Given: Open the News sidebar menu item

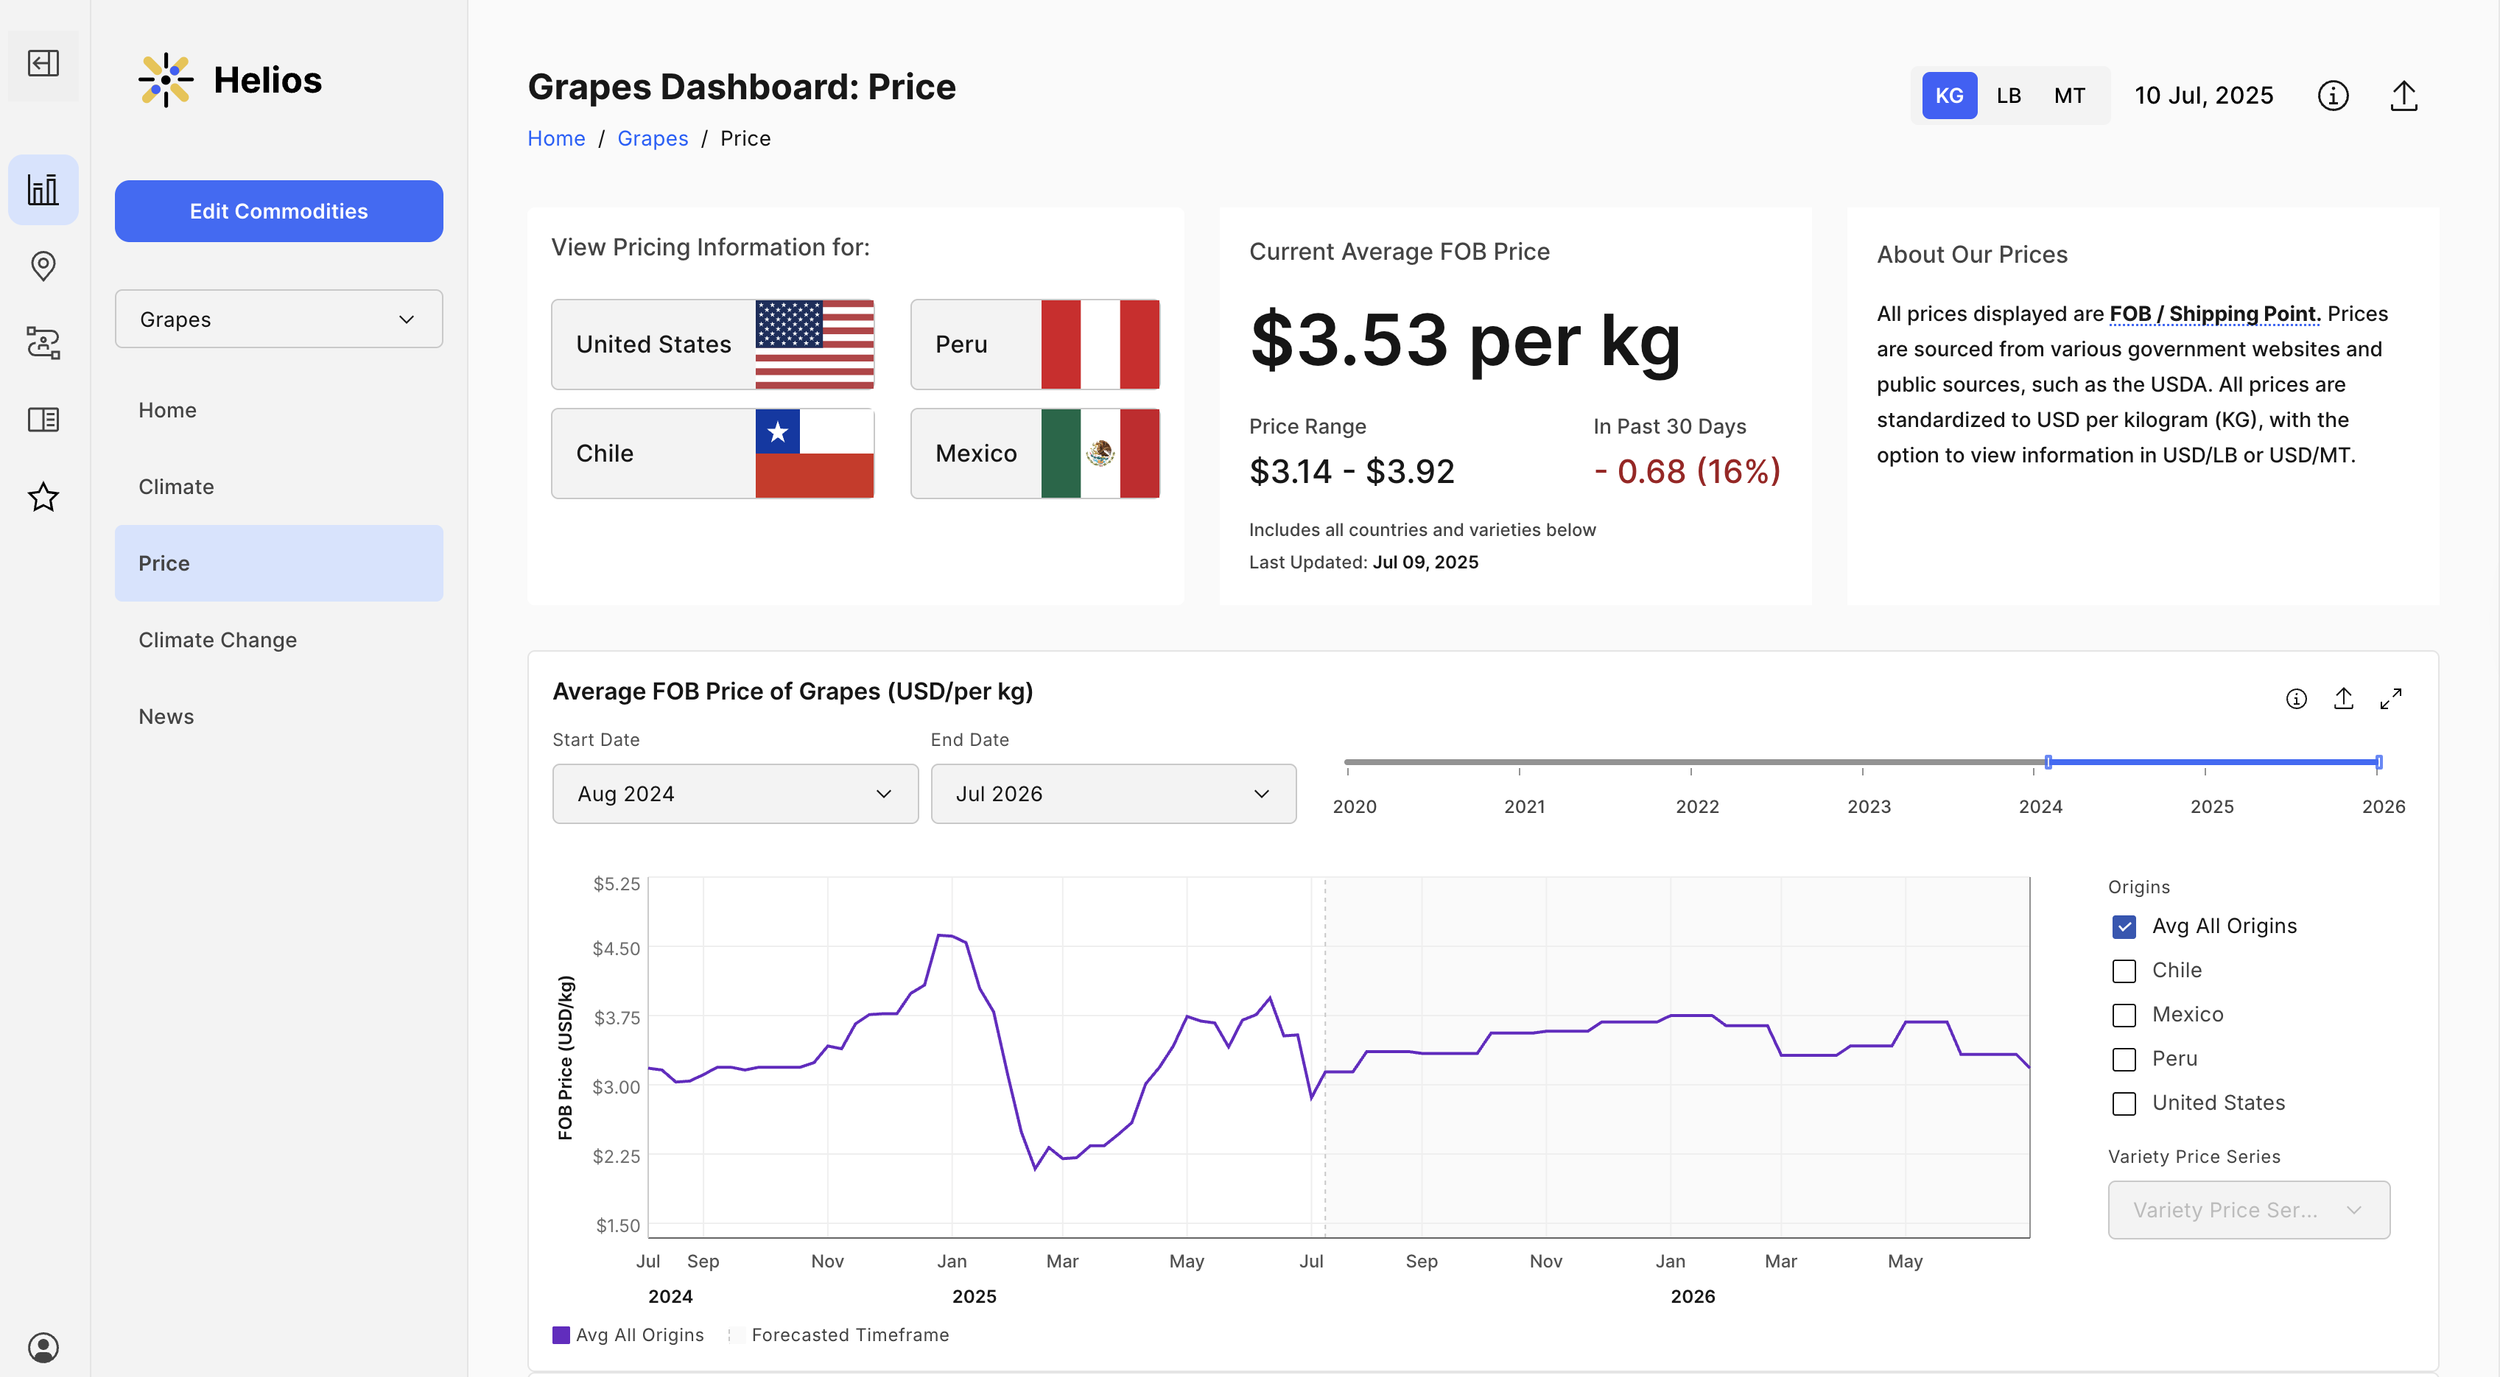Looking at the screenshot, I should pyautogui.click(x=166, y=717).
